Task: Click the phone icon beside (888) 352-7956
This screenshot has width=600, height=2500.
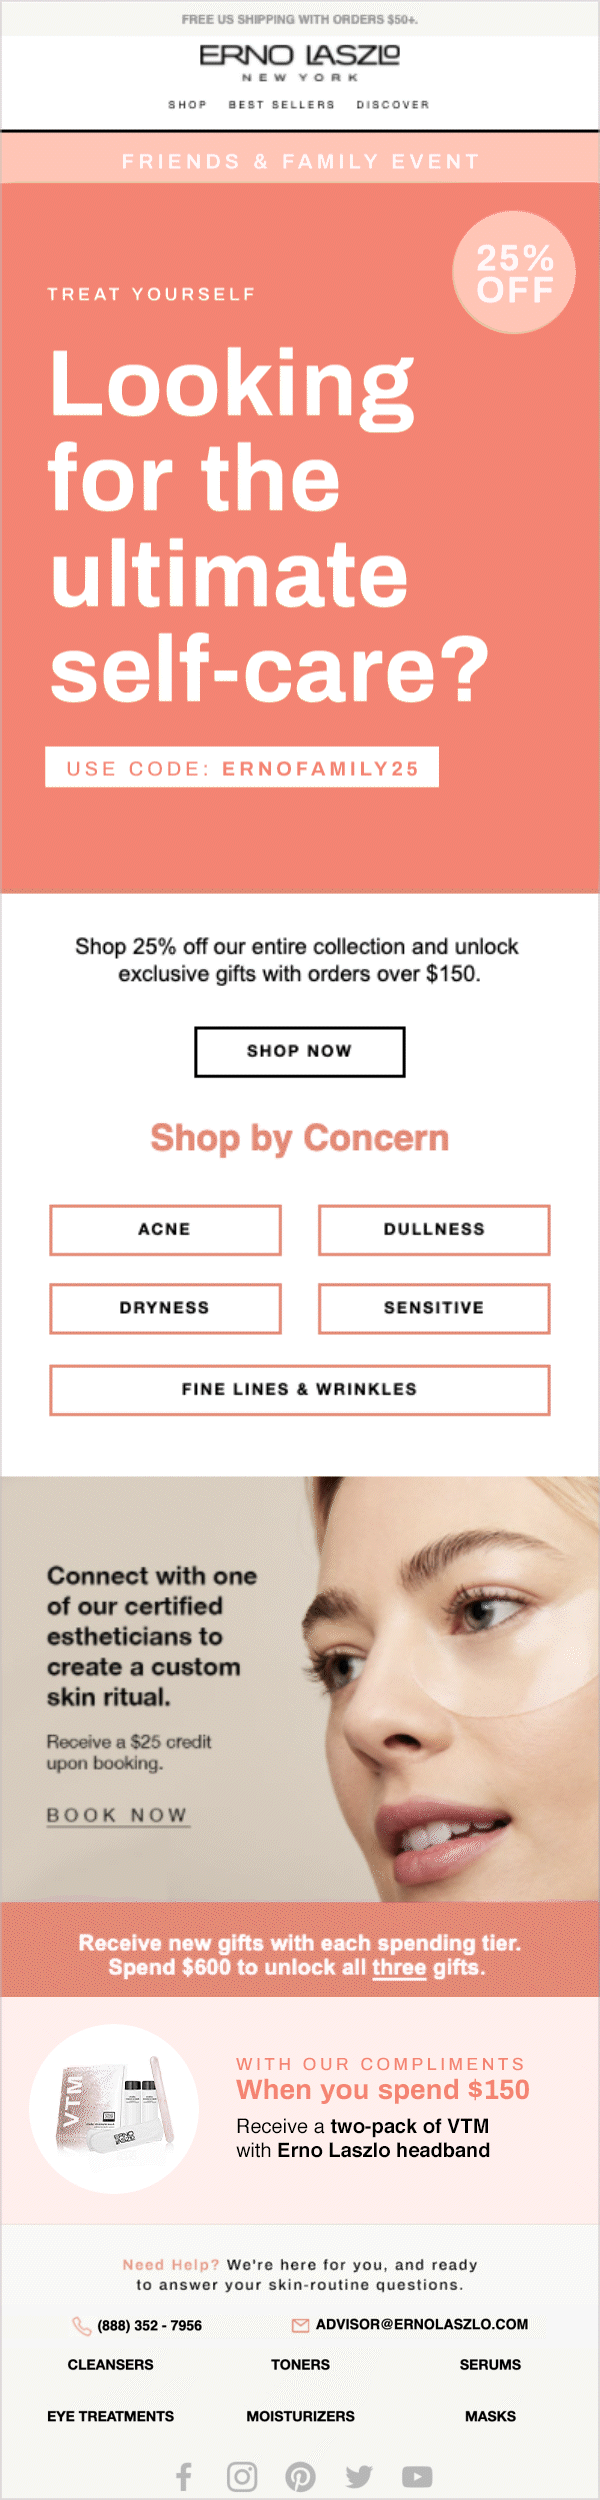Action: click(x=82, y=2326)
